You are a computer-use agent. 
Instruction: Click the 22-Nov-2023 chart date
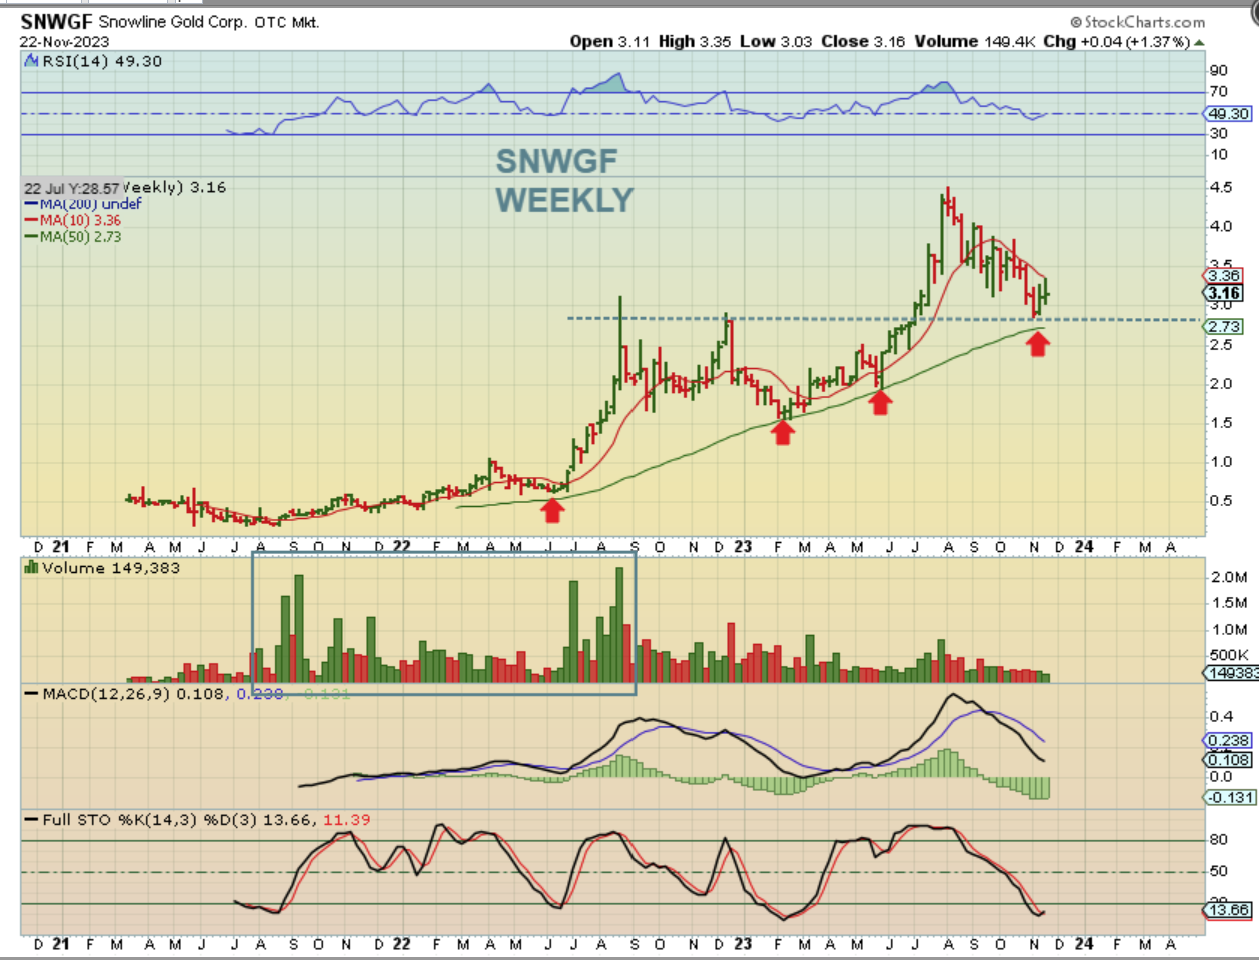point(64,42)
